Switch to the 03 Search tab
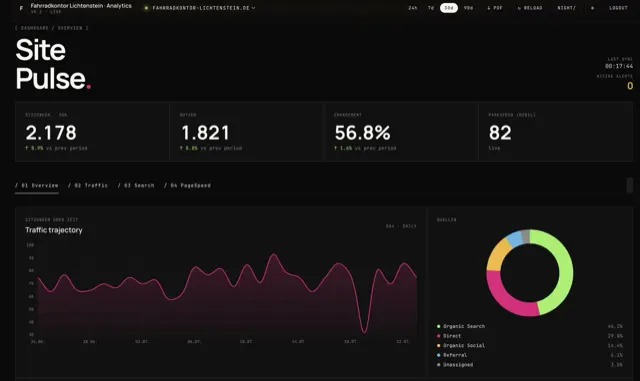Viewport: 640px width, 381px height. coord(136,185)
